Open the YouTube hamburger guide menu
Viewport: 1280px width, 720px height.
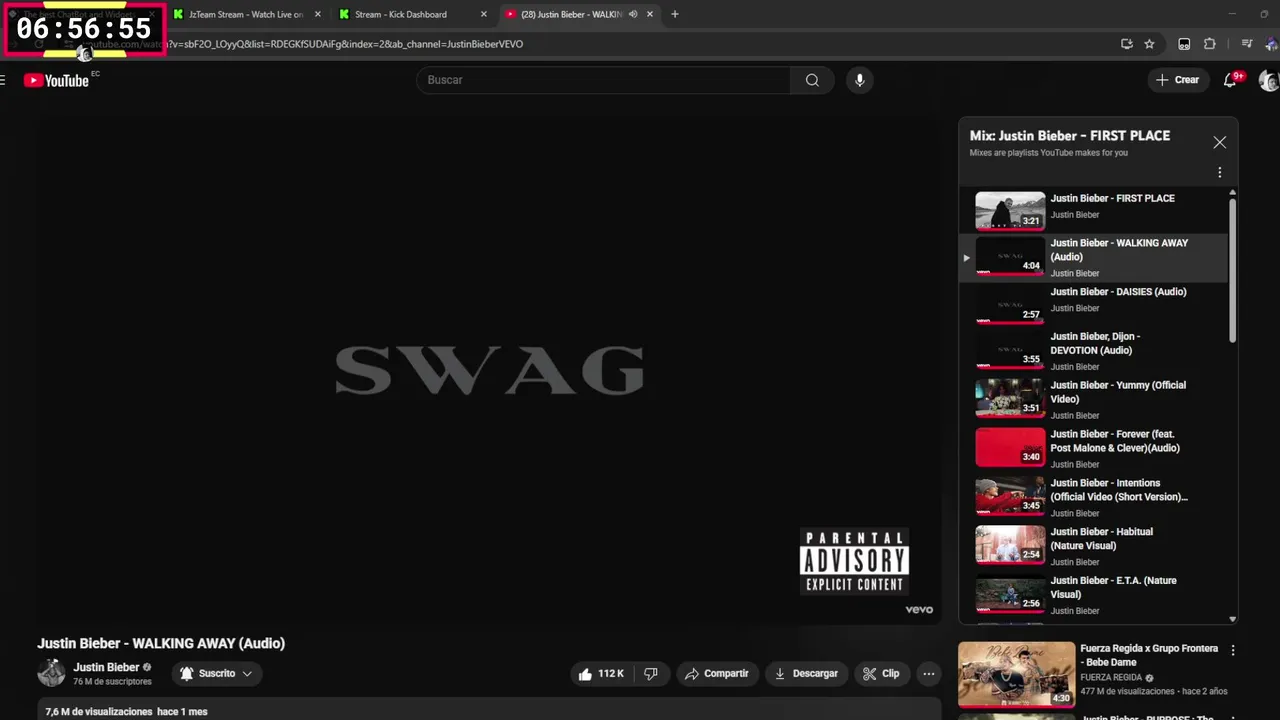(3, 80)
